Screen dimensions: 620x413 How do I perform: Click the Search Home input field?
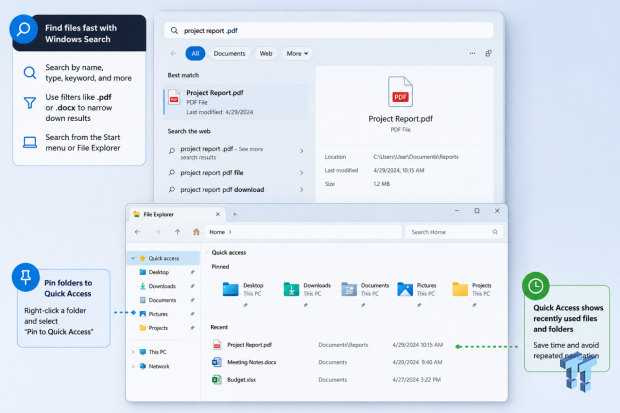(454, 232)
